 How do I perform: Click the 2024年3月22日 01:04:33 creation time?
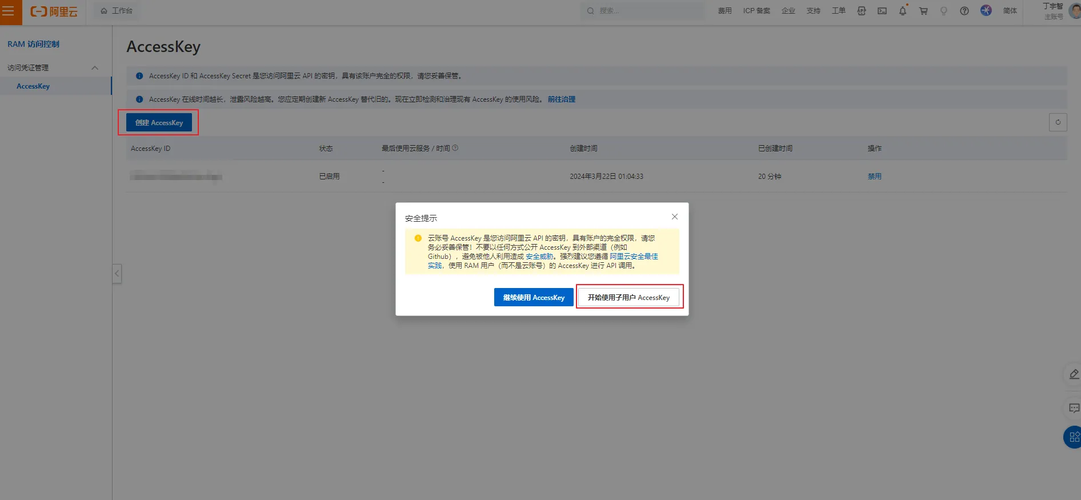pos(607,177)
